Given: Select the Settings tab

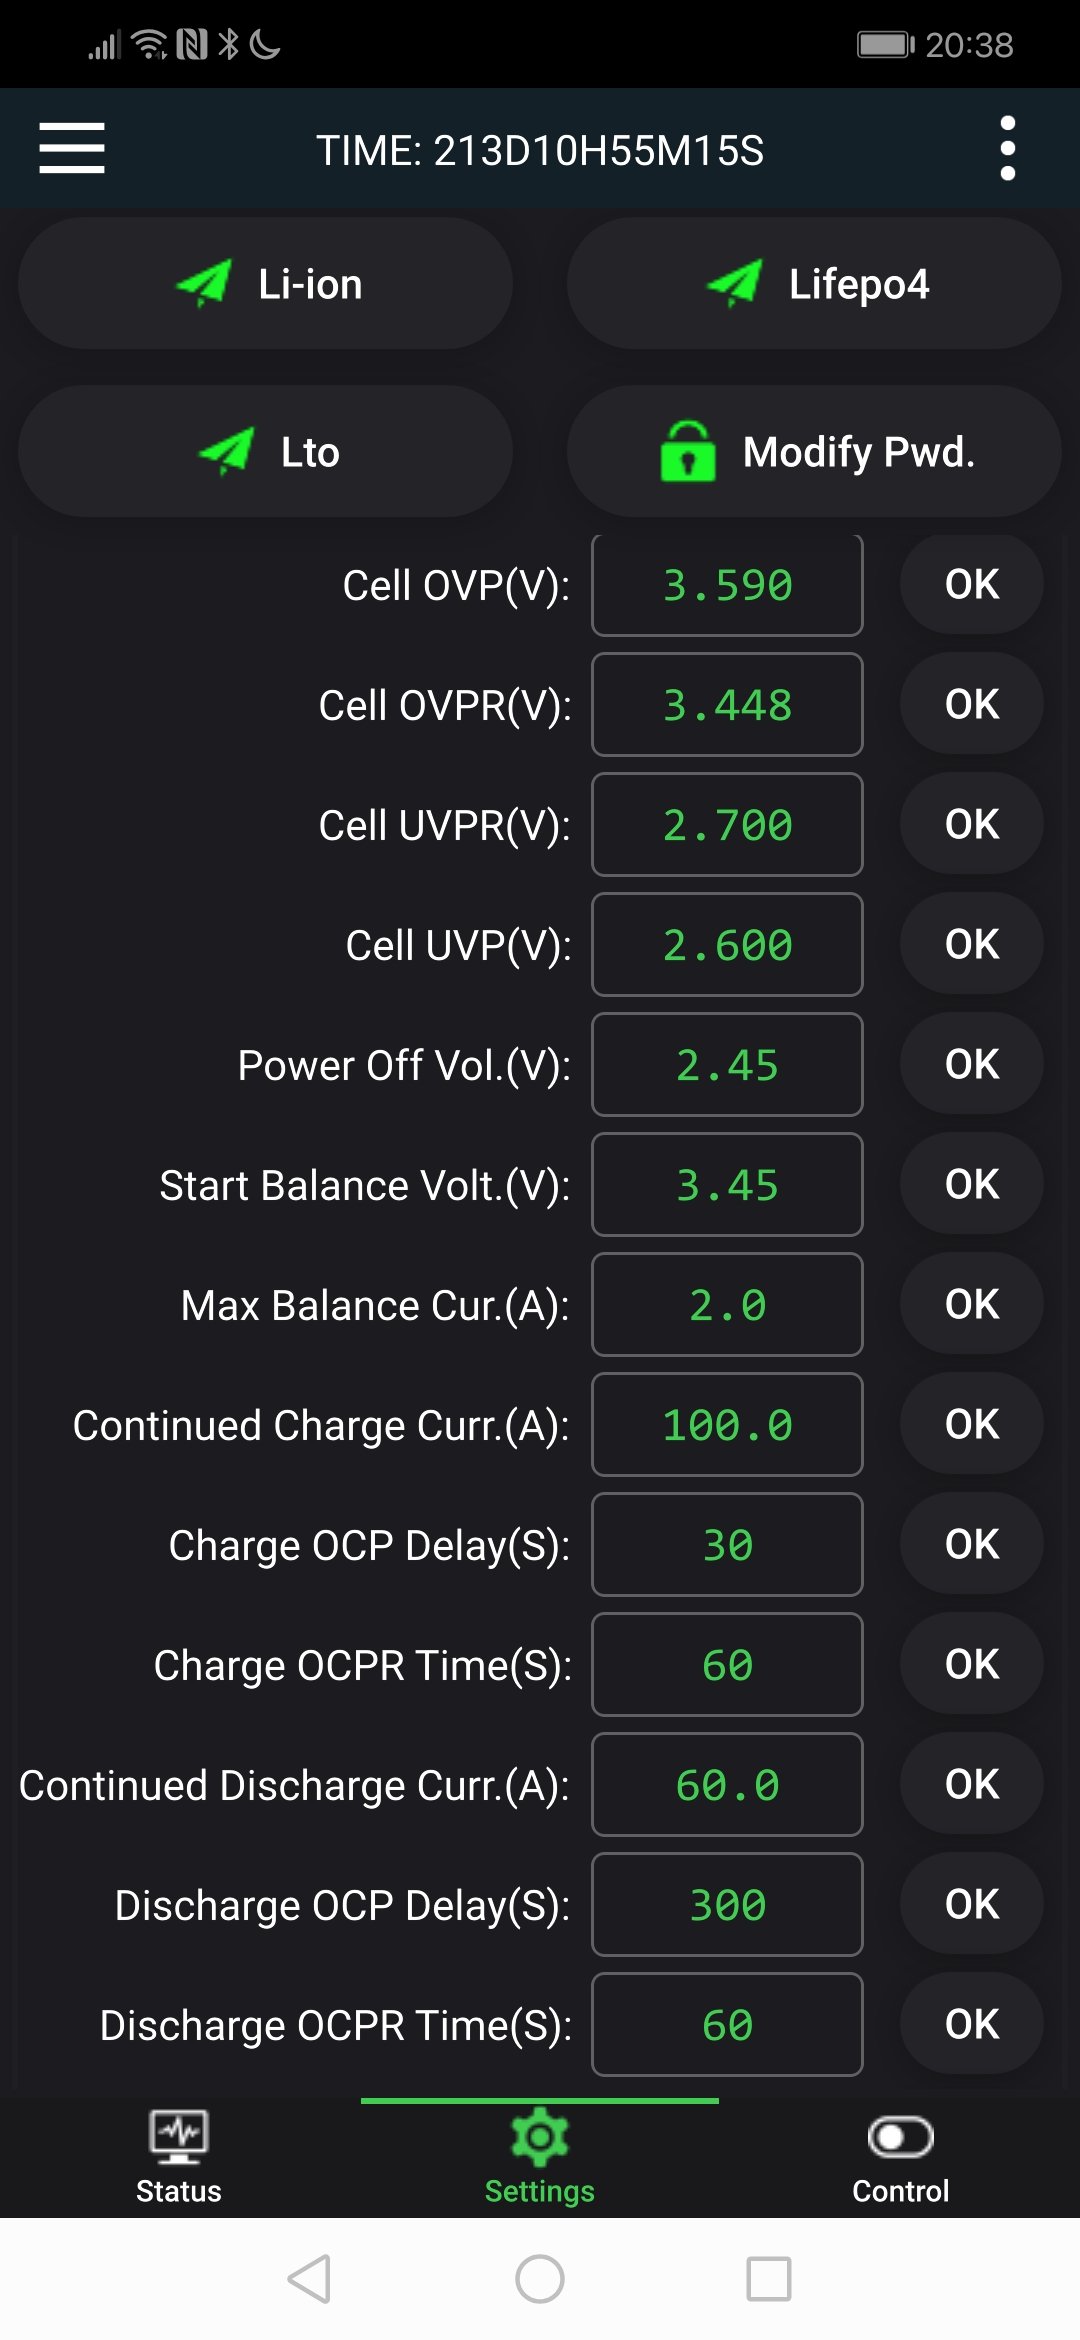Looking at the screenshot, I should (x=540, y=2157).
